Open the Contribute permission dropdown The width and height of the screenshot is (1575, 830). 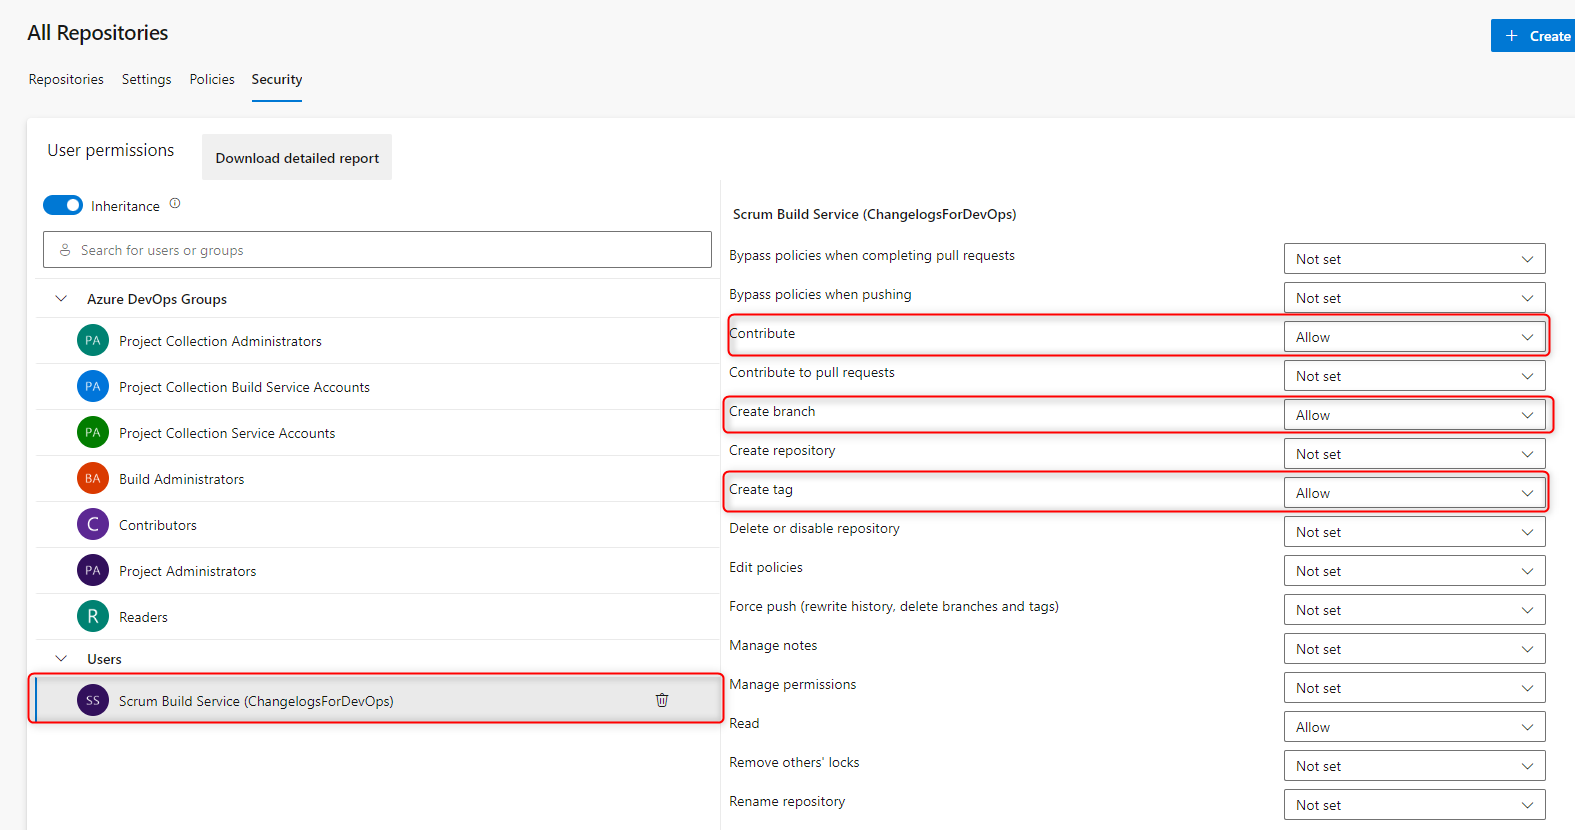click(x=1413, y=337)
